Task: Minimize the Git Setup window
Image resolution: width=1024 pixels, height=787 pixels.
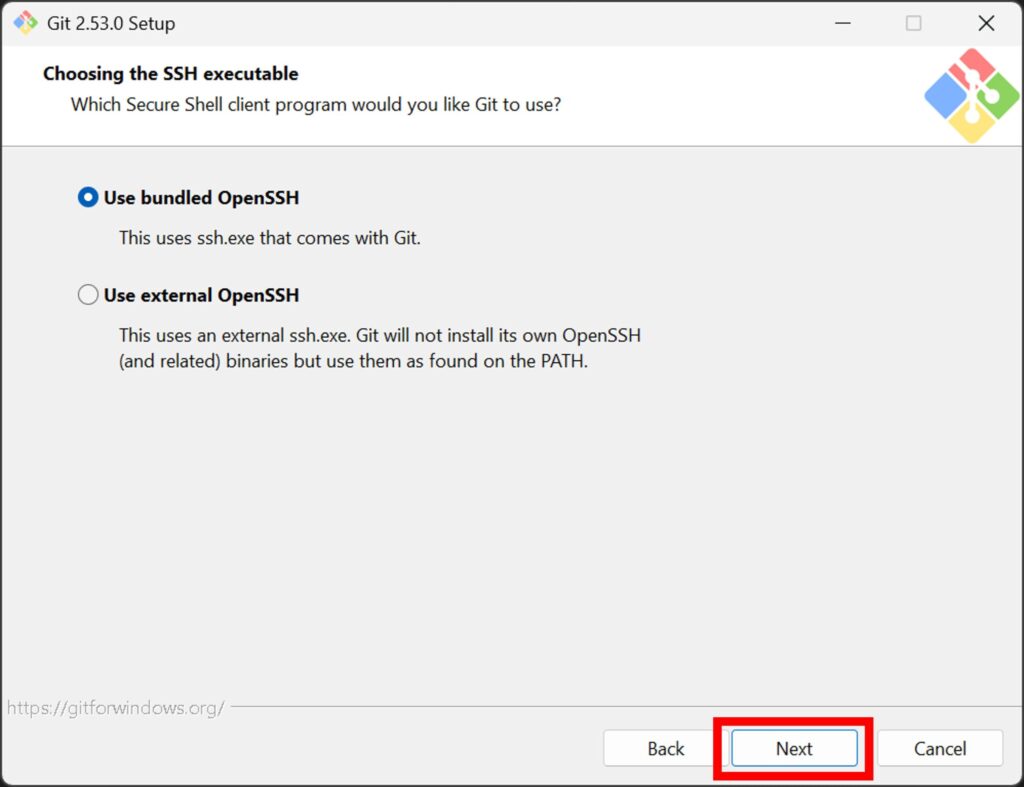Action: click(840, 23)
